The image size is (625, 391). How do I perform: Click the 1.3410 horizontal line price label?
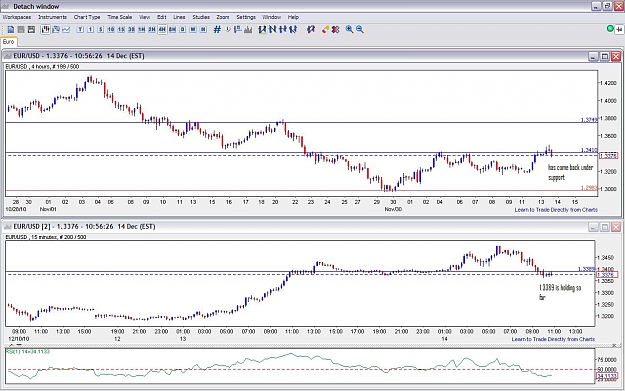tap(589, 150)
